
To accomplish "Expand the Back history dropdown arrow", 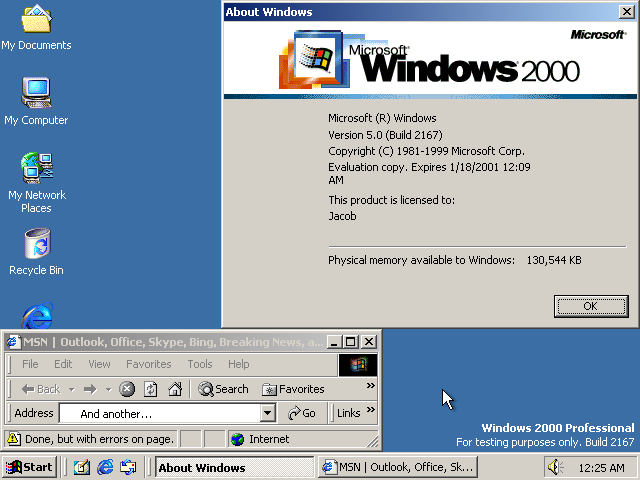I will pyautogui.click(x=72, y=389).
